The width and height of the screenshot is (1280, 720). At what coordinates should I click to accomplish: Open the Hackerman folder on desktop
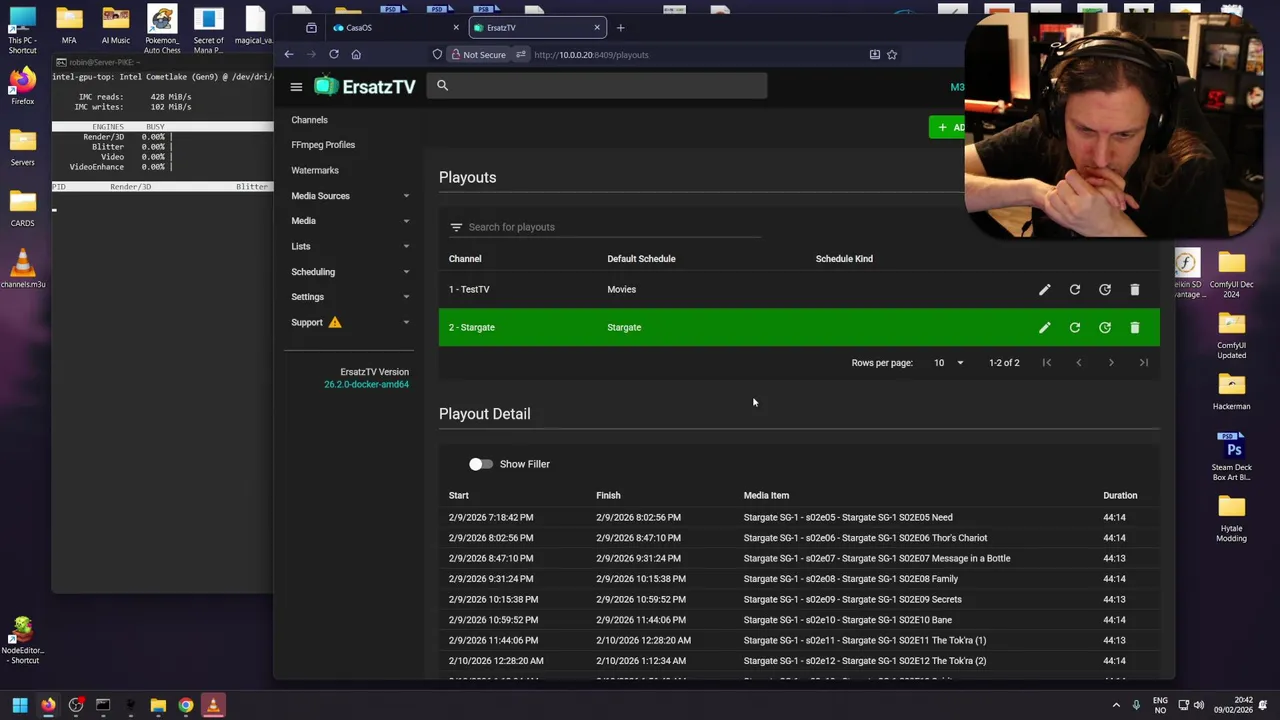[1231, 392]
